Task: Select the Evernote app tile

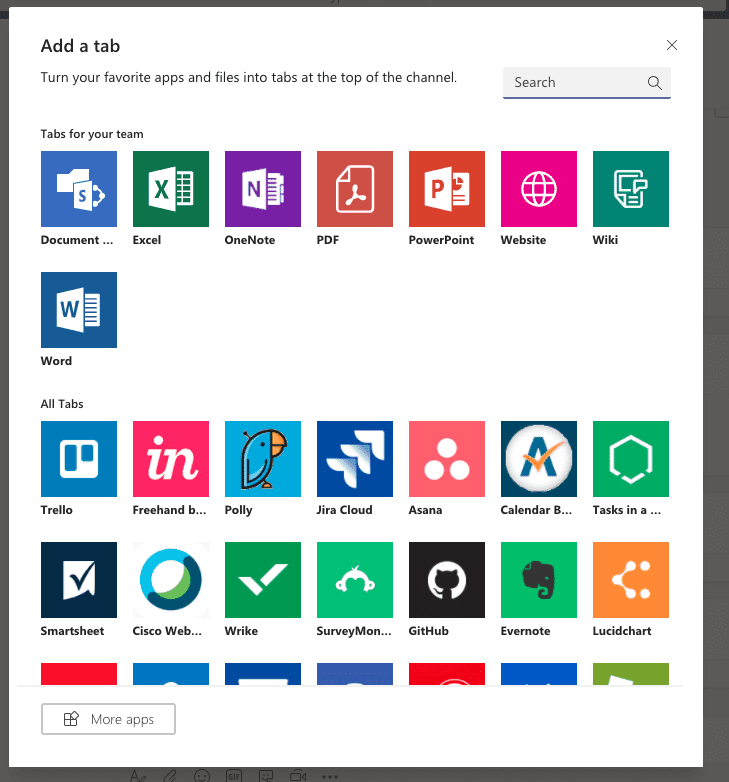Action: pos(539,580)
